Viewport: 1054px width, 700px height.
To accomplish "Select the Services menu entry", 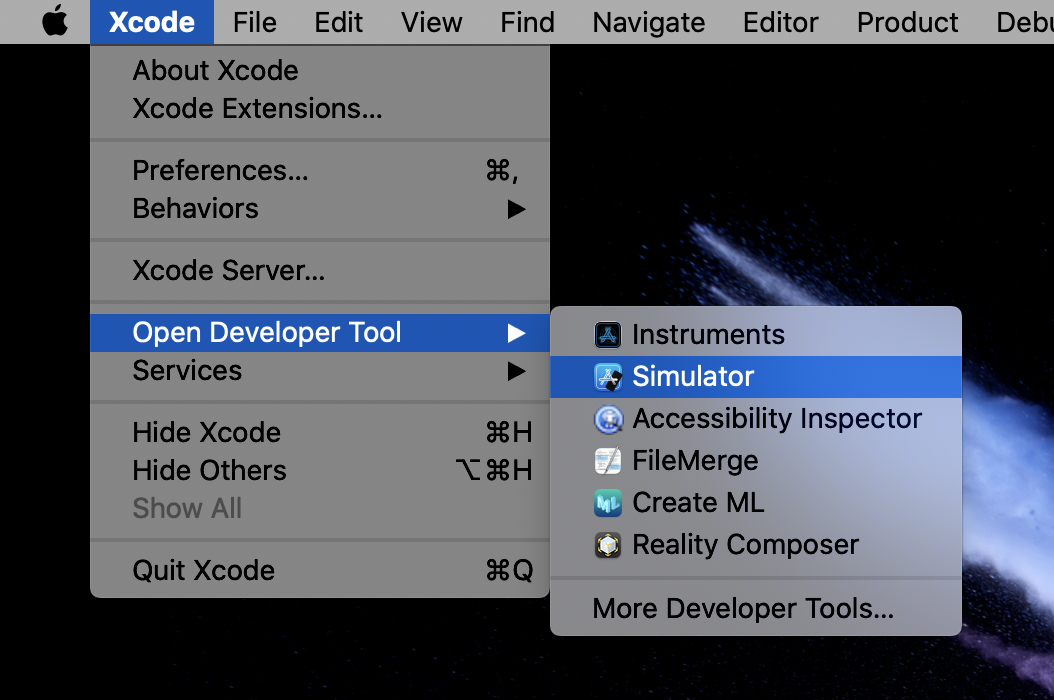I will [x=320, y=371].
